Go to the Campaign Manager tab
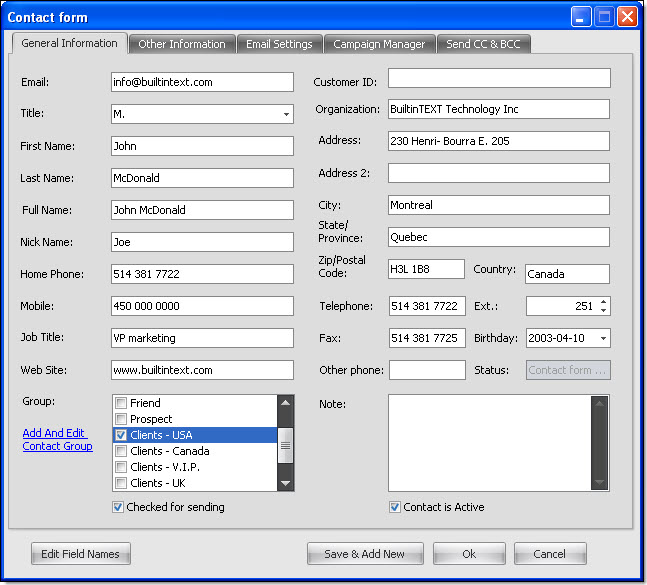Image resolution: width=647 pixels, height=585 pixels. click(379, 44)
